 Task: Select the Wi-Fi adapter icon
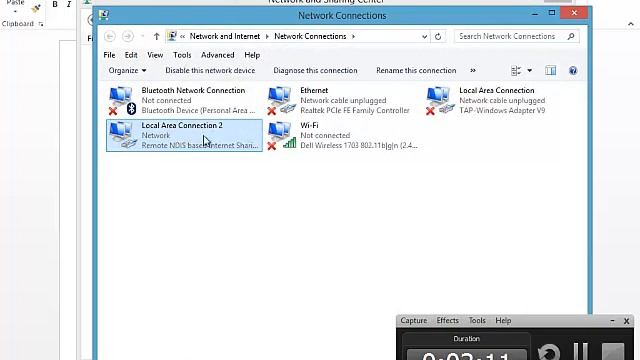coord(281,136)
